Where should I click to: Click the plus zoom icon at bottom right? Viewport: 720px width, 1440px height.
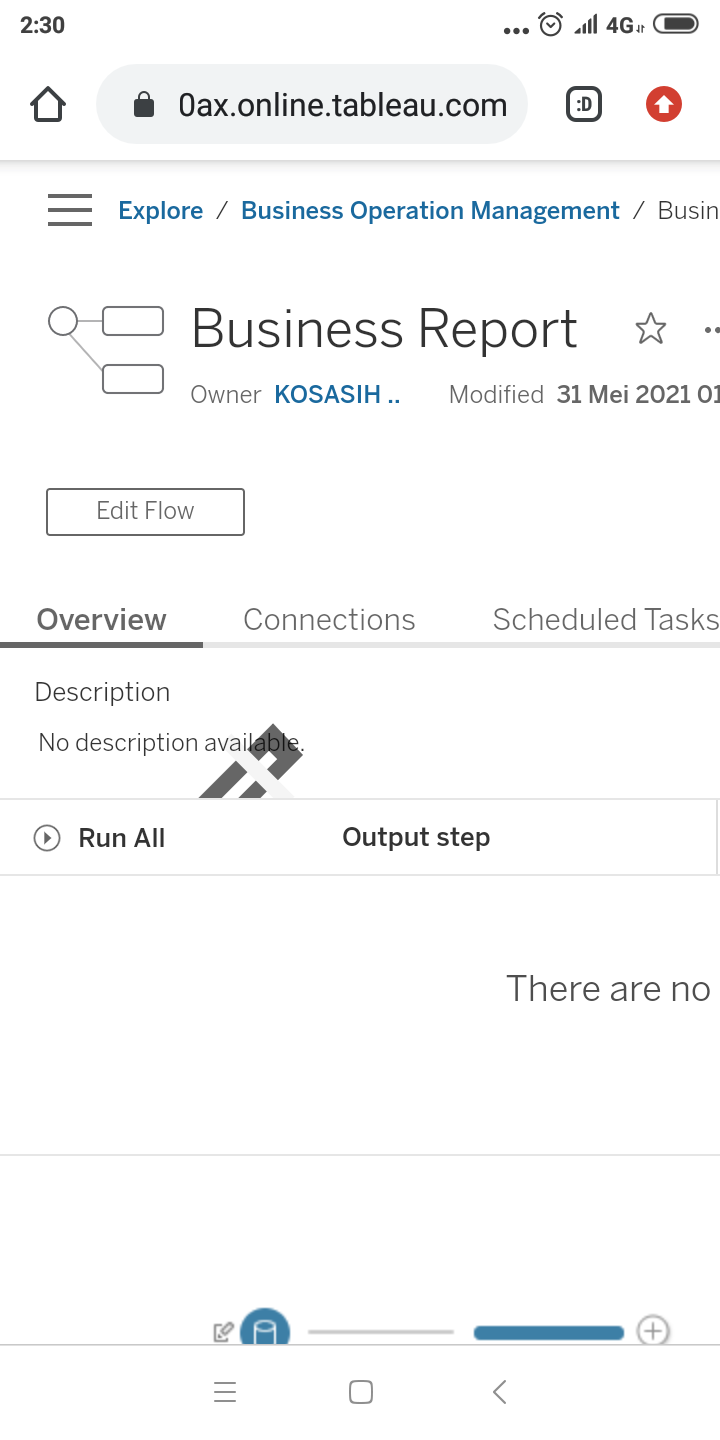[x=653, y=1331]
